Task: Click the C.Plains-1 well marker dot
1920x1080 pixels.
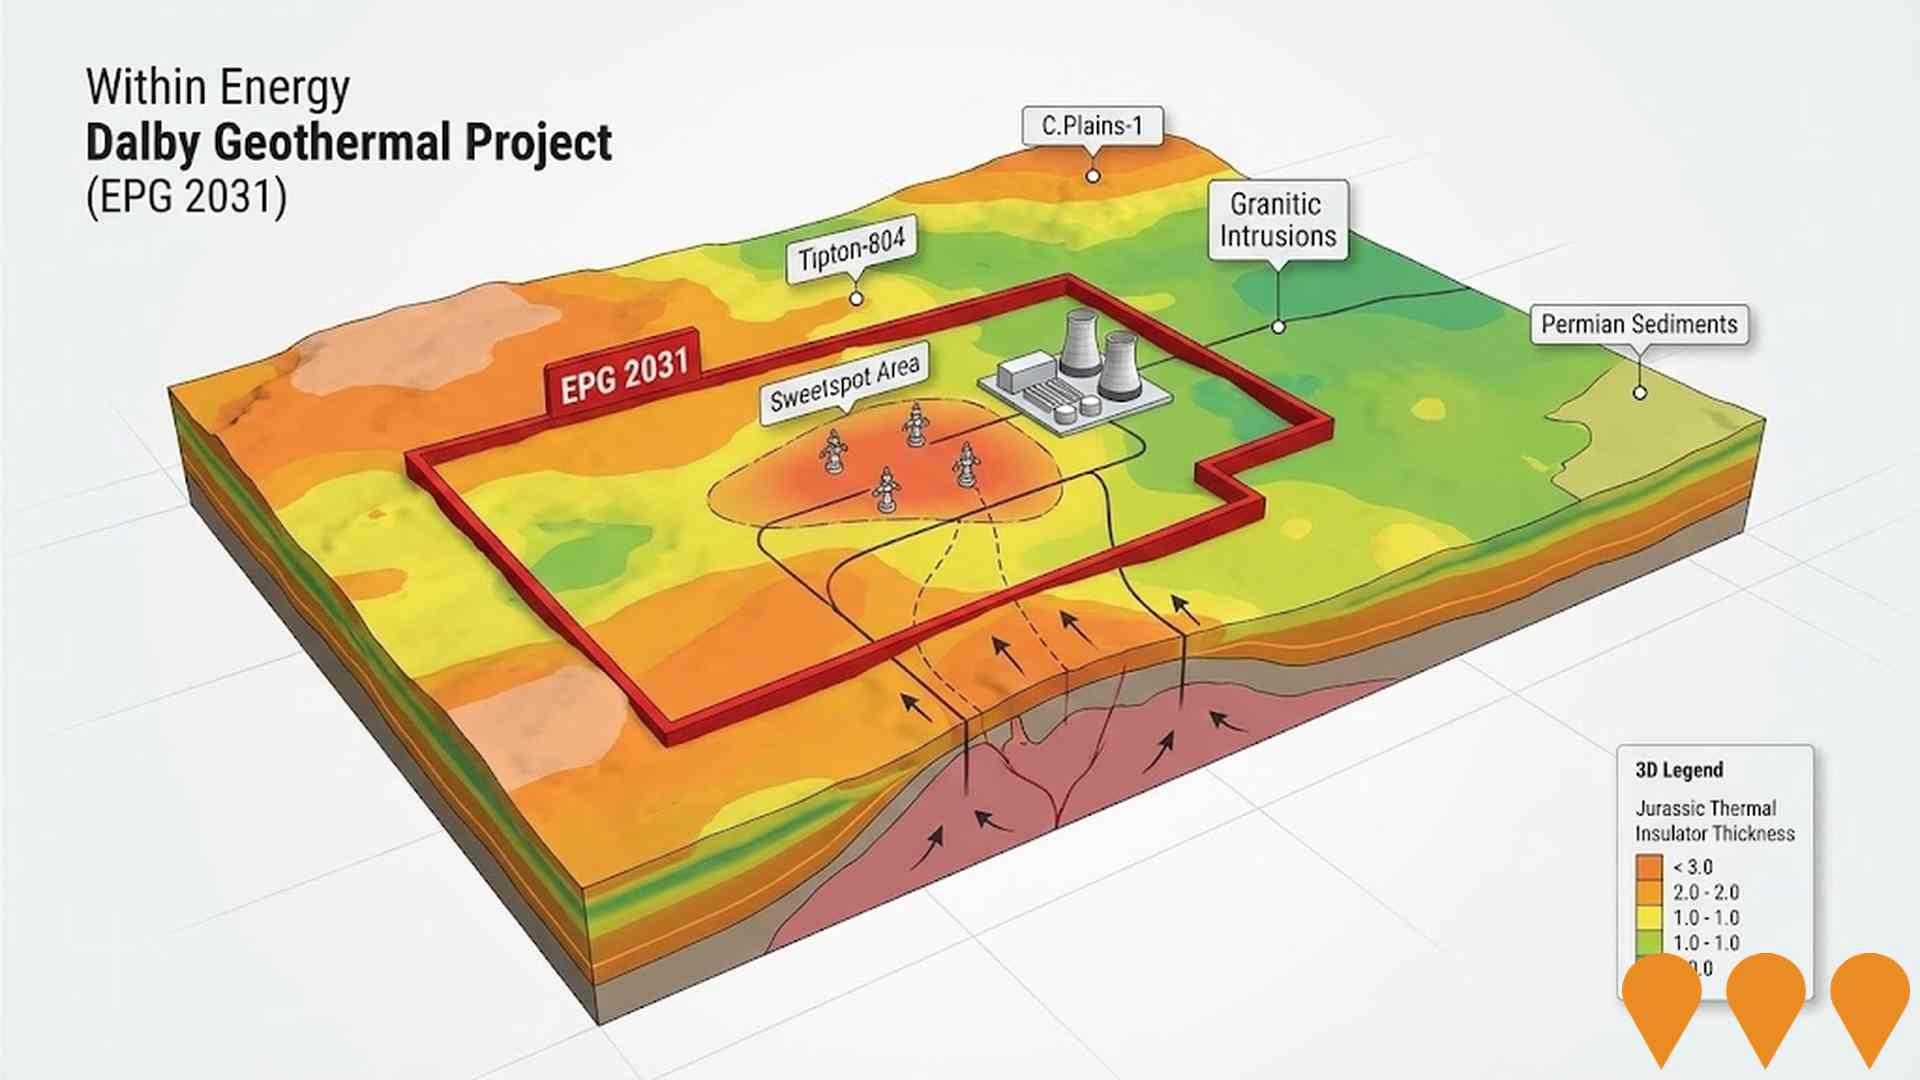Action: coord(1093,176)
